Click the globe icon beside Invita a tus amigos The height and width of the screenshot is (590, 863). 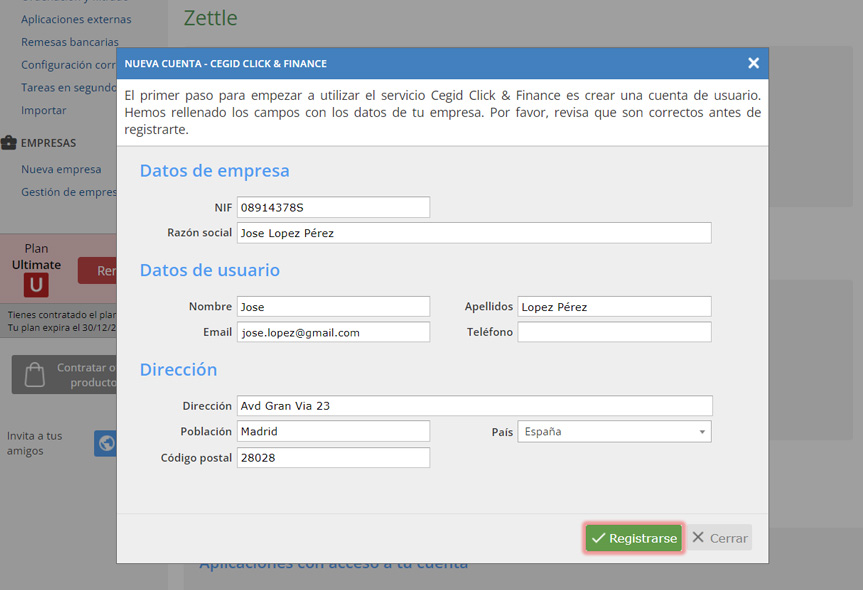coord(106,443)
